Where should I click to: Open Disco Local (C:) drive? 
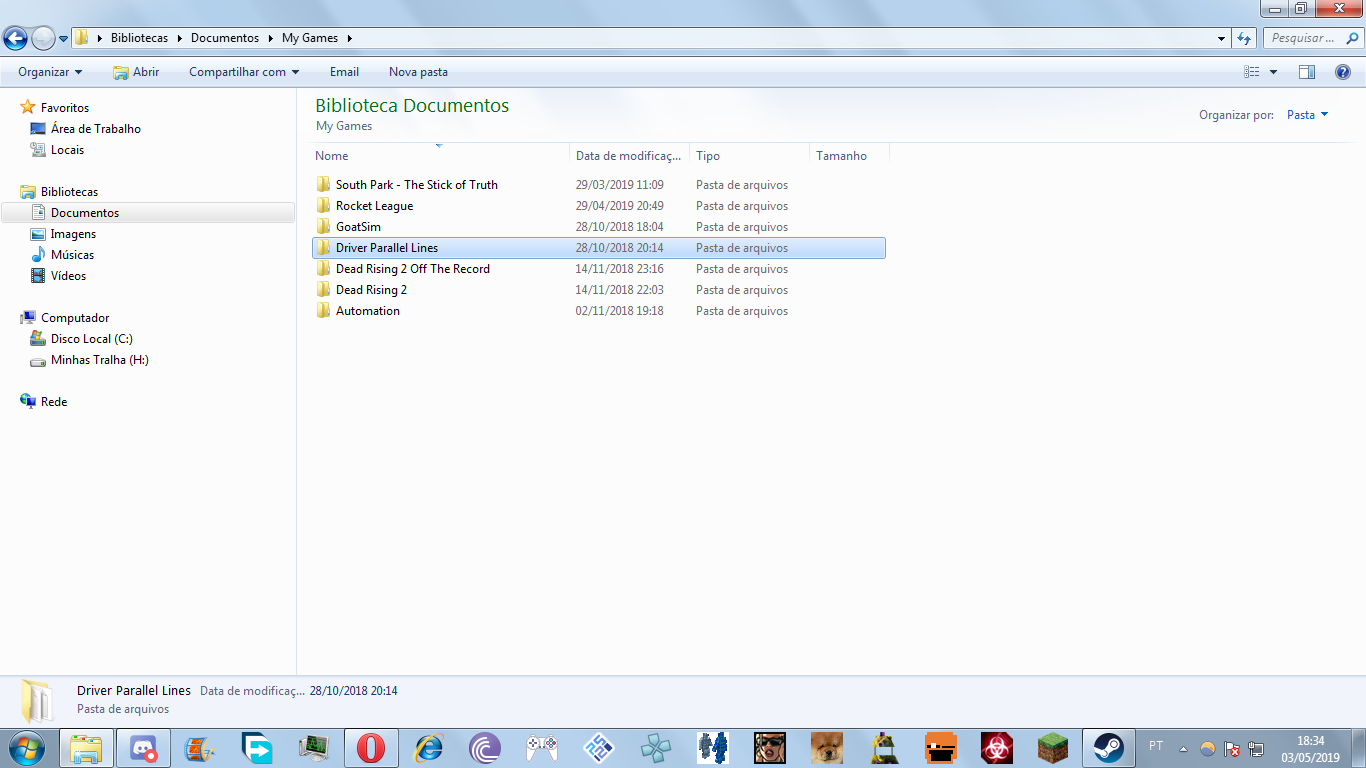click(92, 339)
